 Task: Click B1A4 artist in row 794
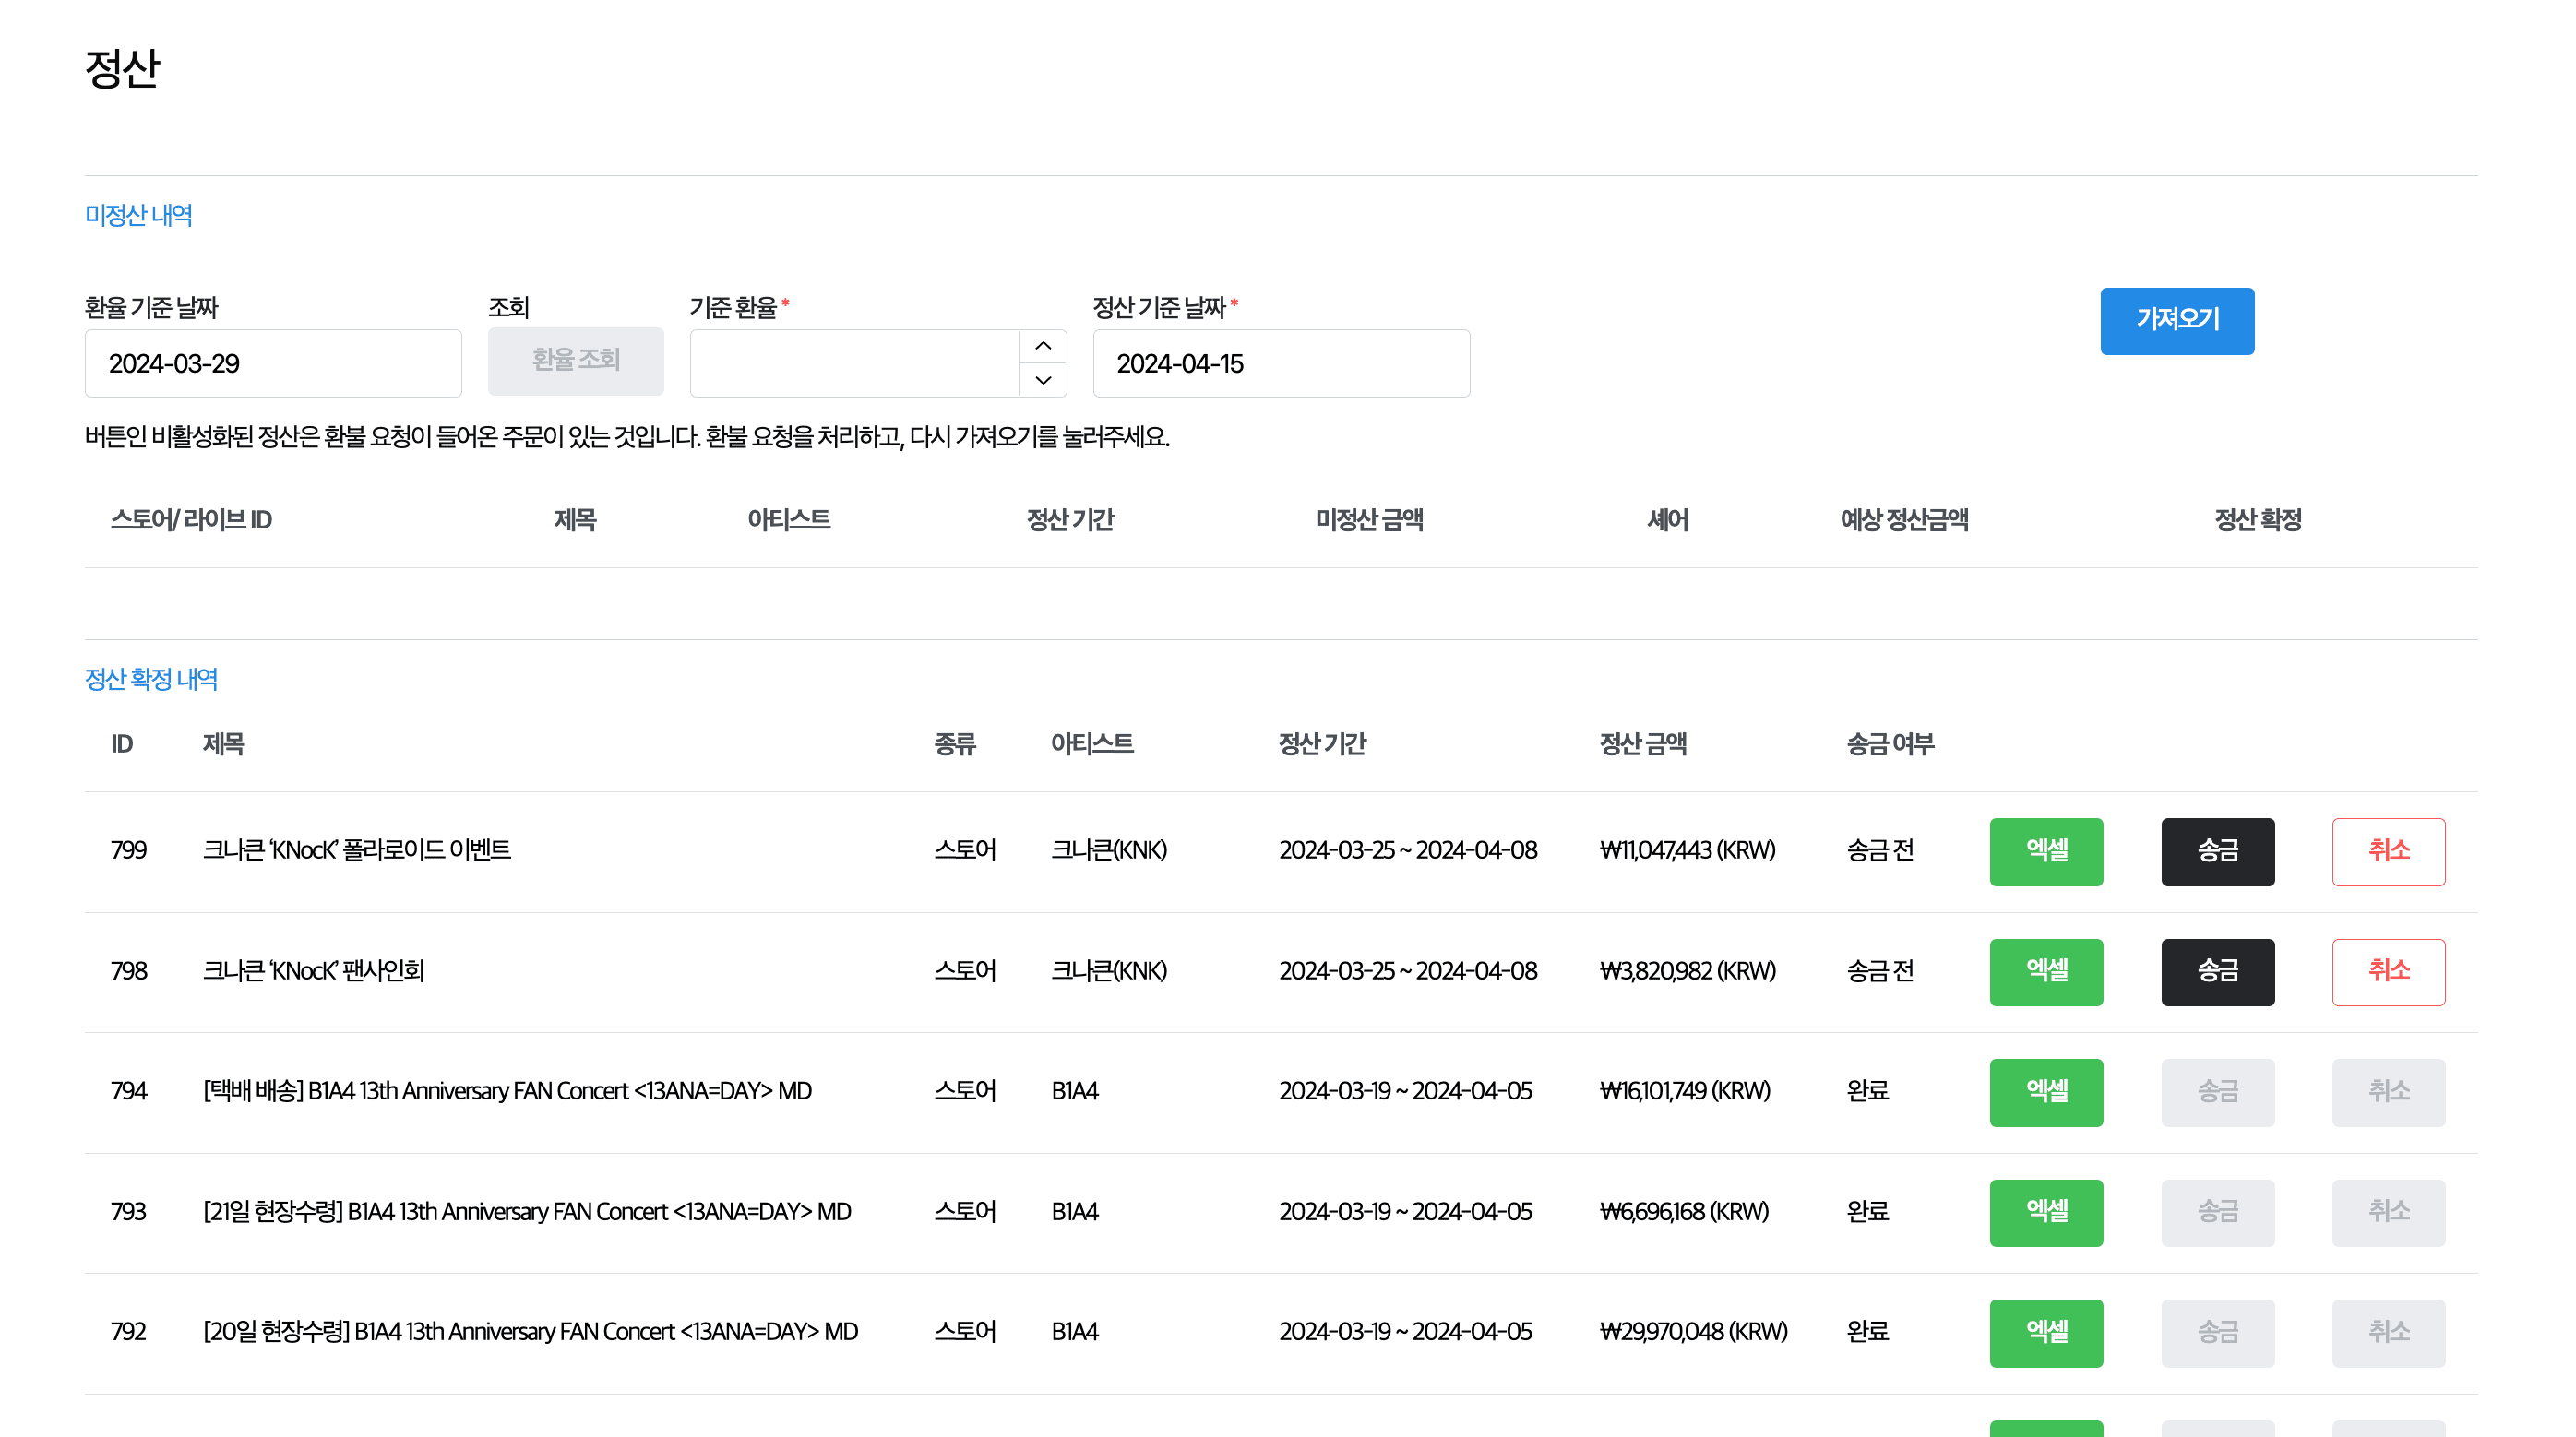click(x=1075, y=1092)
